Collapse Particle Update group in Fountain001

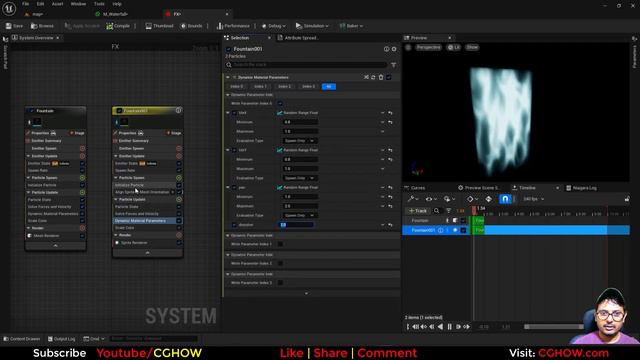point(116,200)
